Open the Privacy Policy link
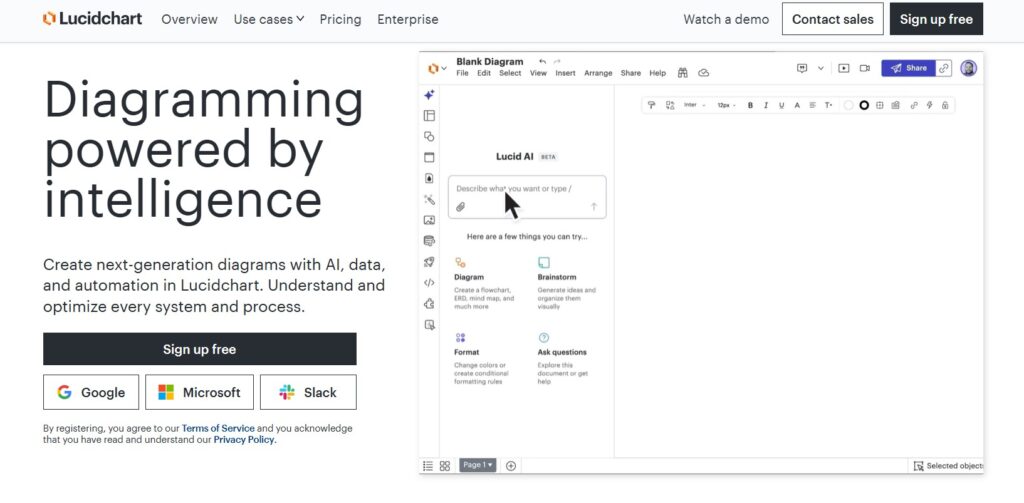The width and height of the screenshot is (1024, 503). 245,440
